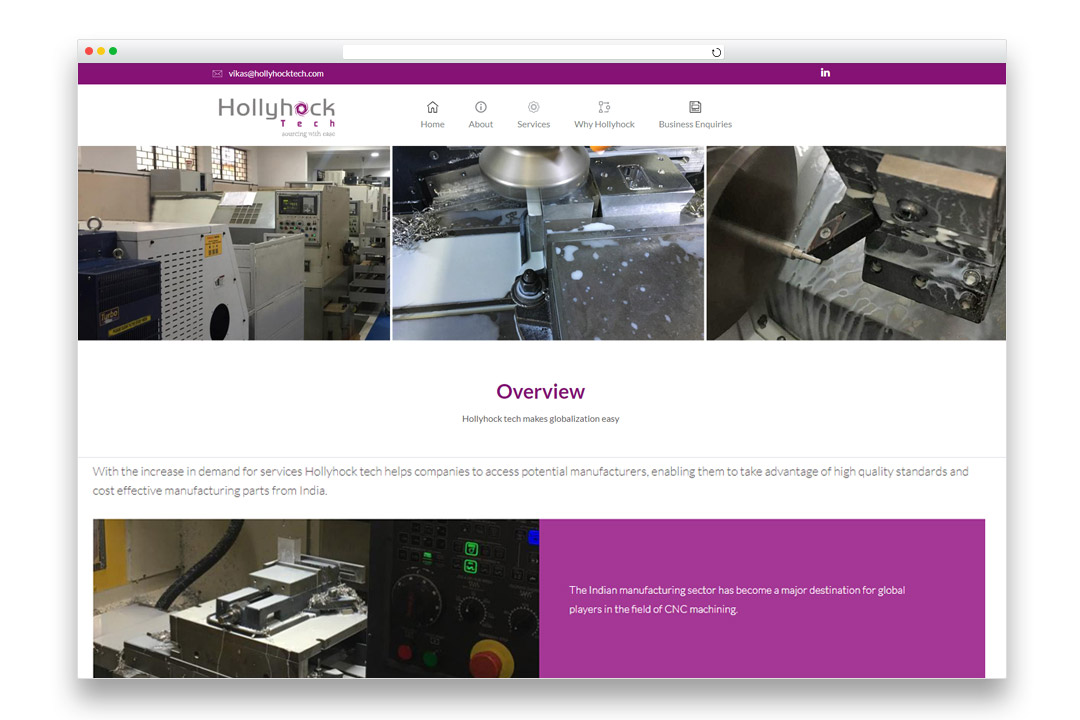Screen dimensions: 1080x720
Task: Reload page with the refresh icon
Action: coord(716,52)
